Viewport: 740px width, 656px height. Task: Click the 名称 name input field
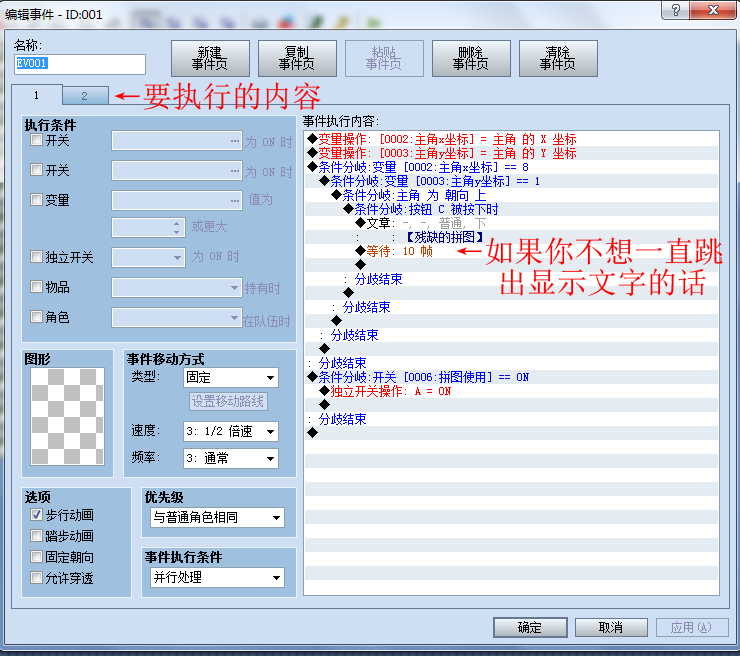(80, 64)
